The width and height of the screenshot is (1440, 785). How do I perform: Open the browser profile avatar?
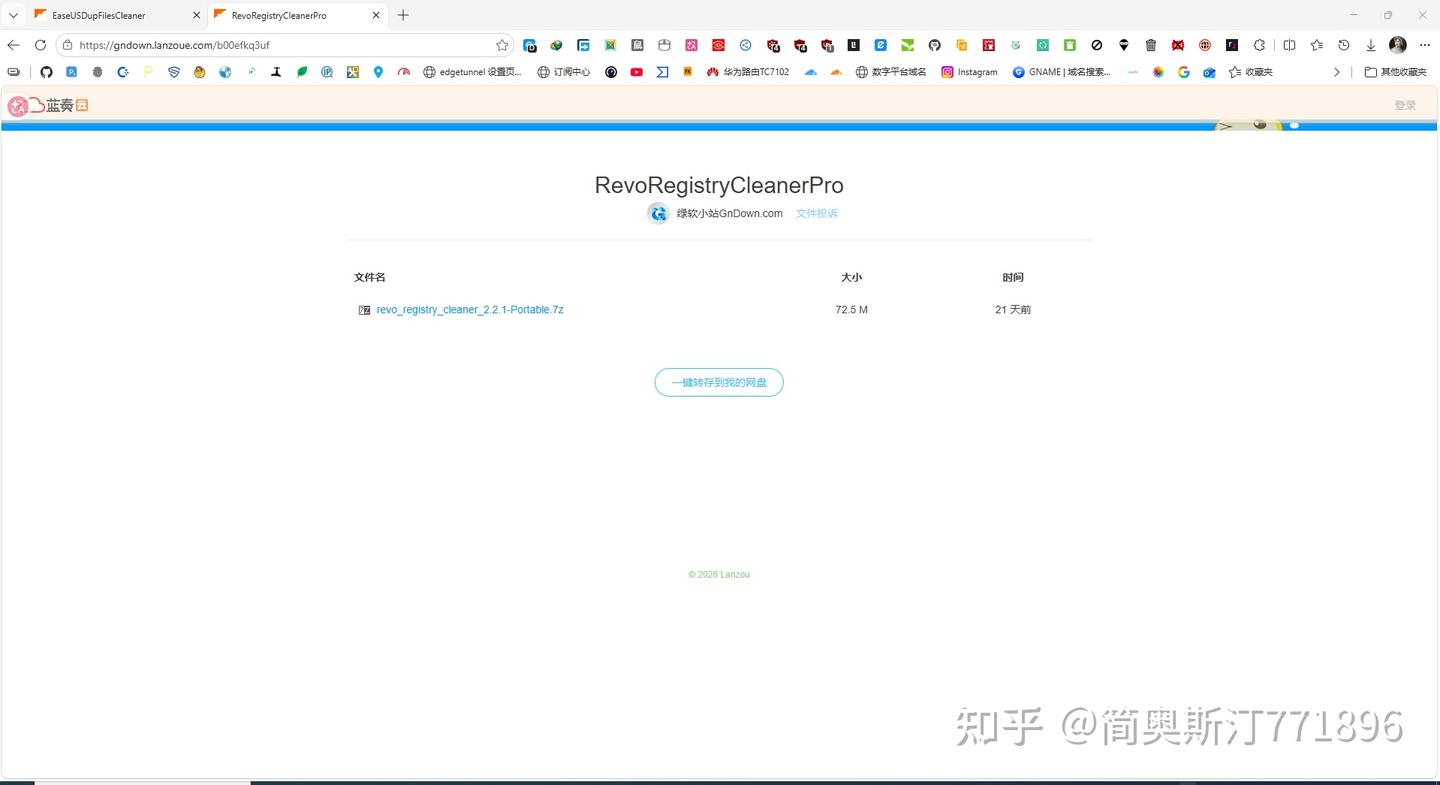(1398, 45)
